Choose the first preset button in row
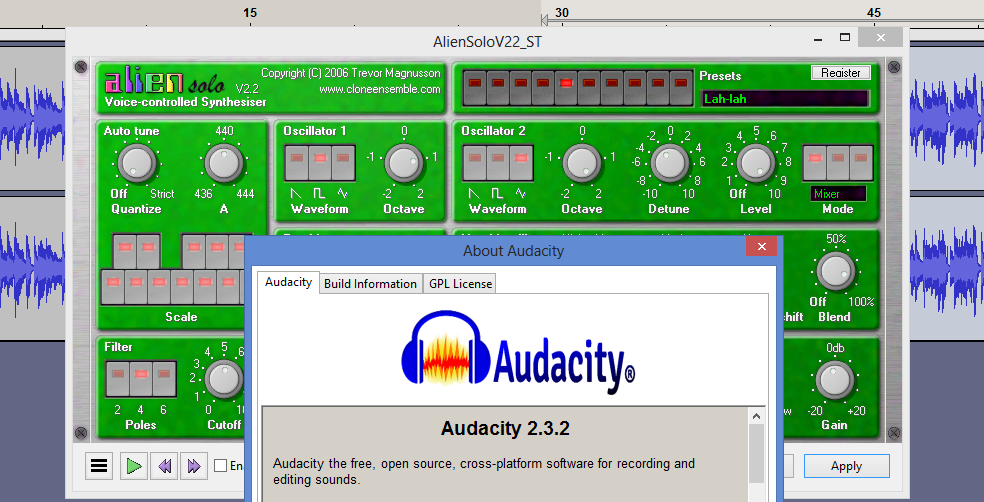 click(475, 87)
